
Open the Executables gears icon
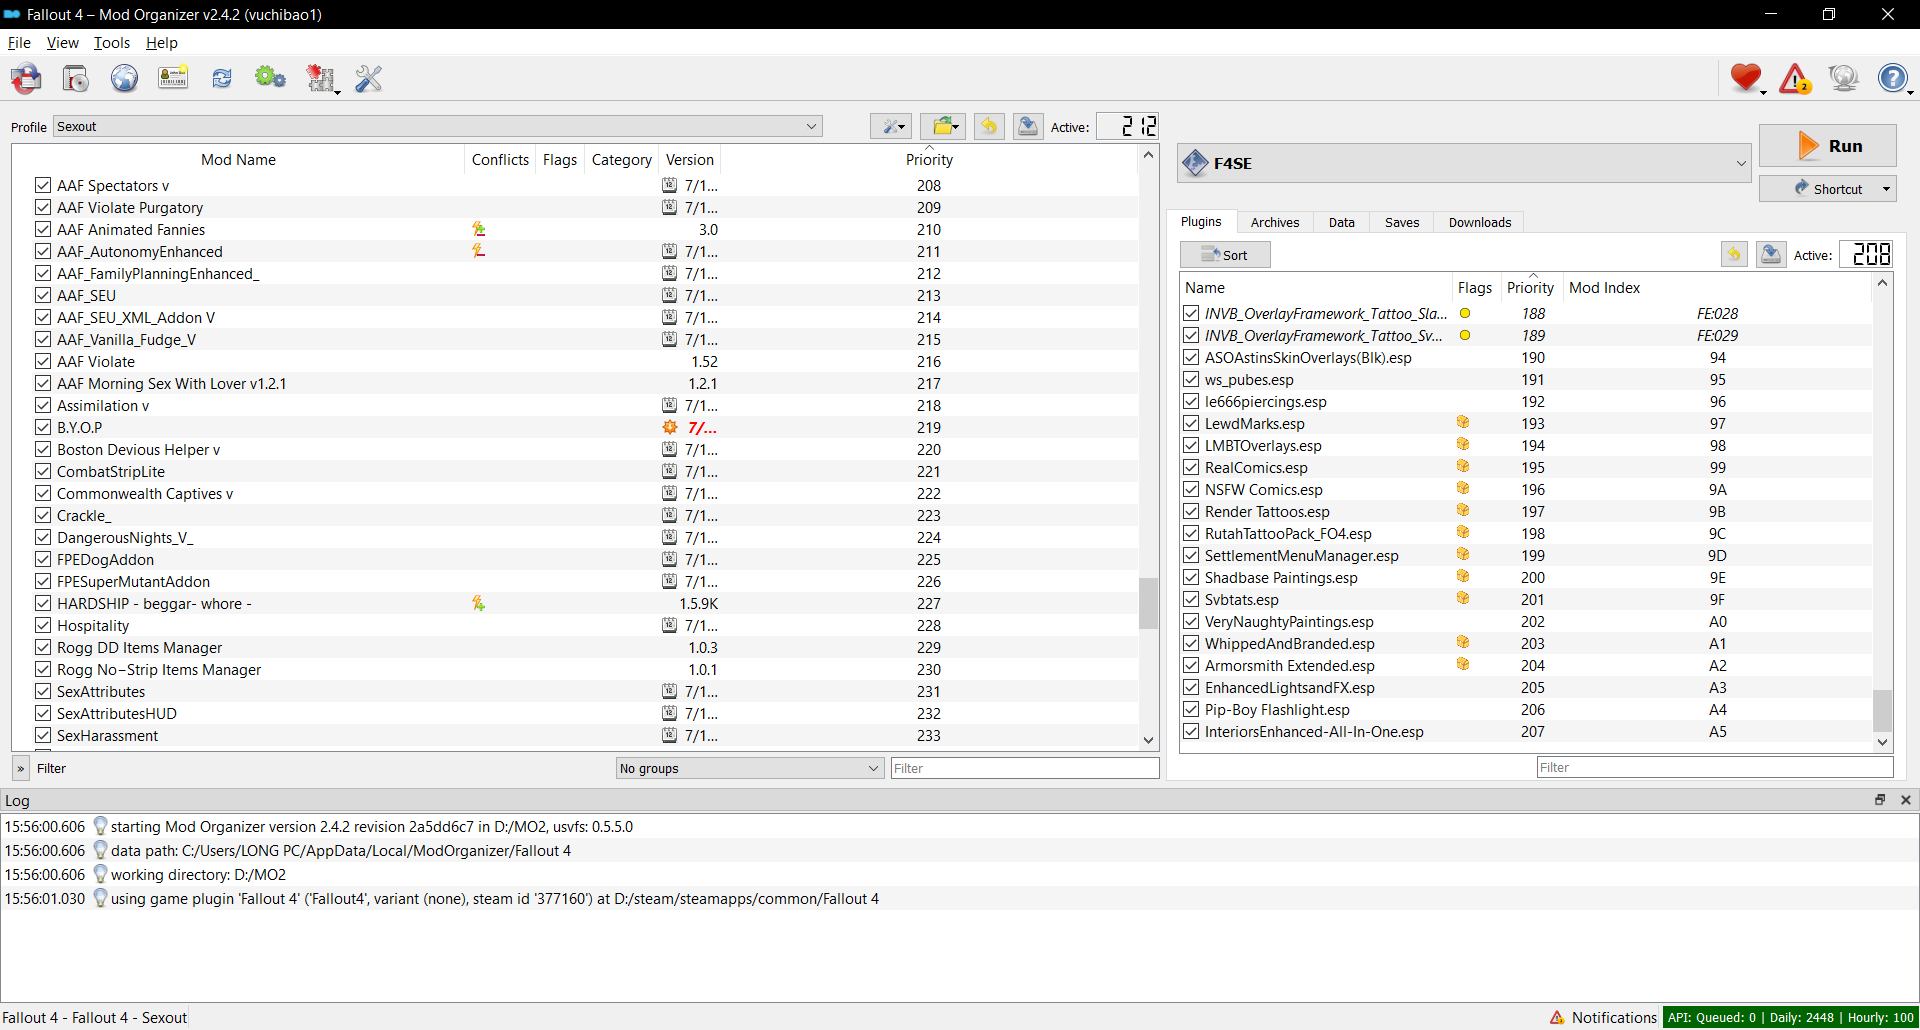point(270,78)
